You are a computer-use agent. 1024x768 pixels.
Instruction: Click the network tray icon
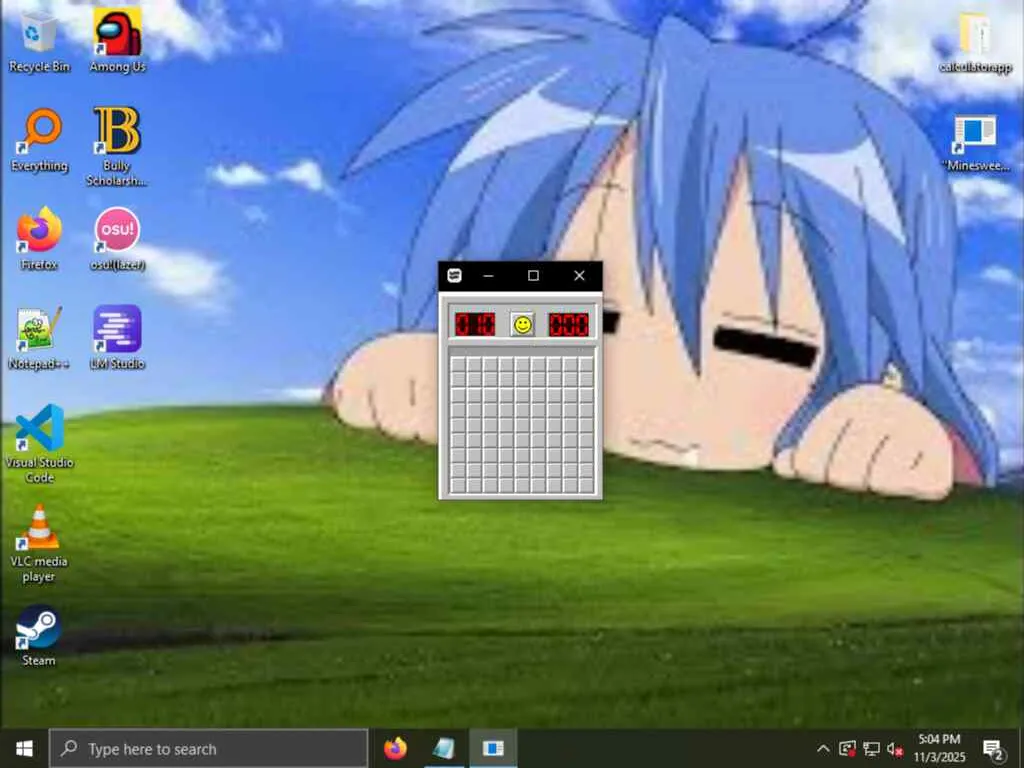(x=871, y=748)
